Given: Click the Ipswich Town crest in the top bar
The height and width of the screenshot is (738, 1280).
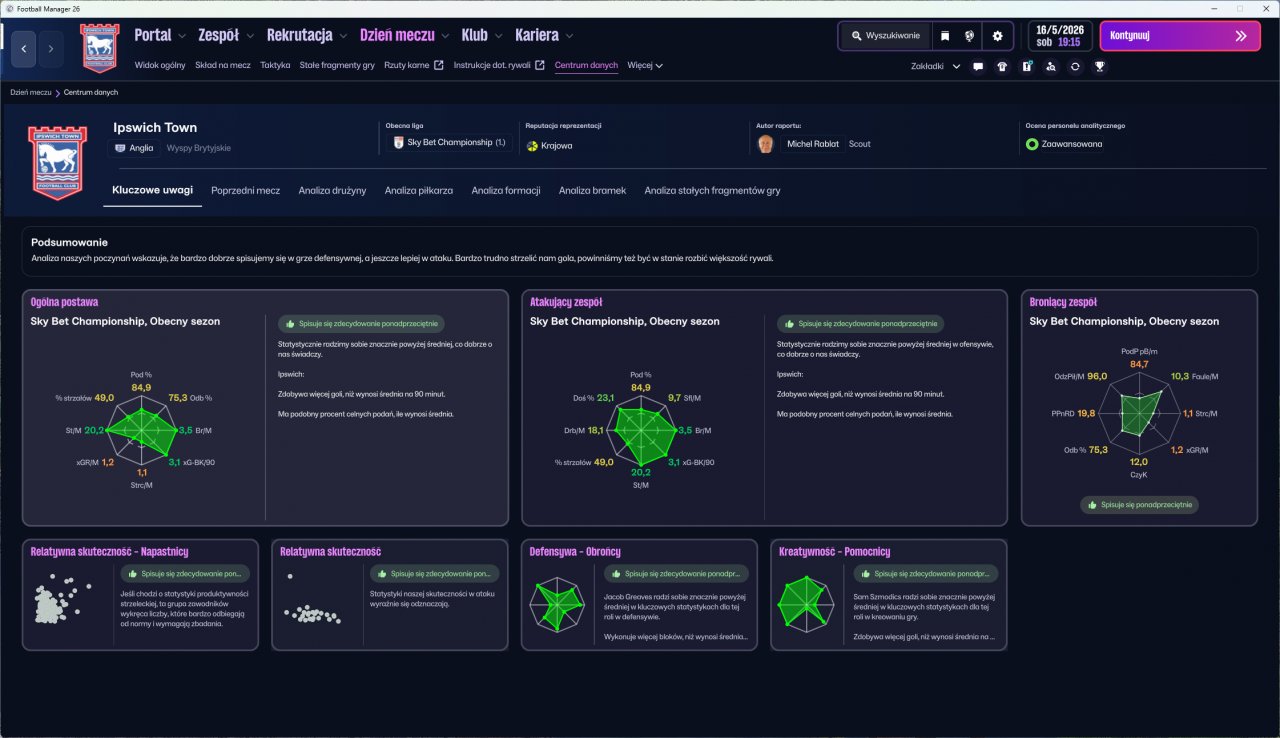Looking at the screenshot, I should point(100,48).
